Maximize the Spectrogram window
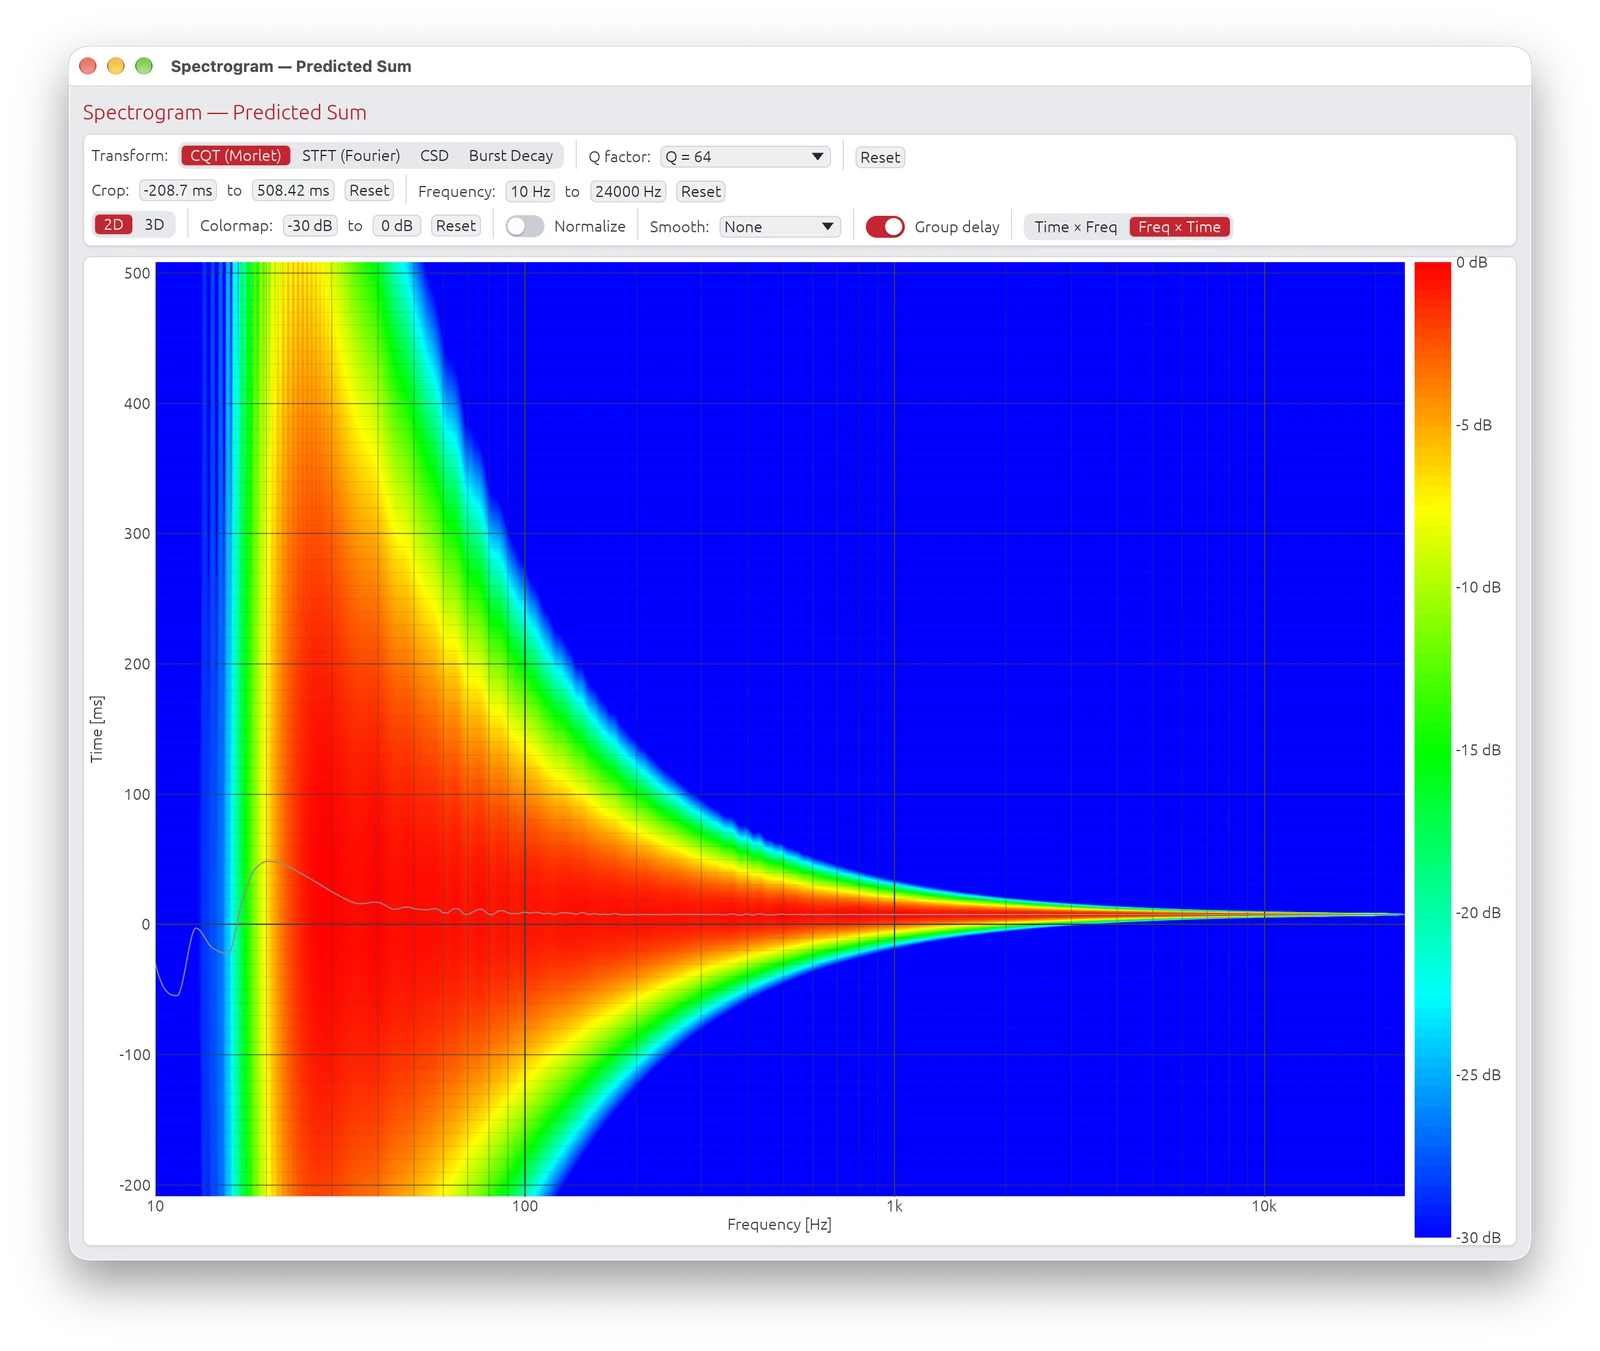The image size is (1600, 1351). [144, 66]
